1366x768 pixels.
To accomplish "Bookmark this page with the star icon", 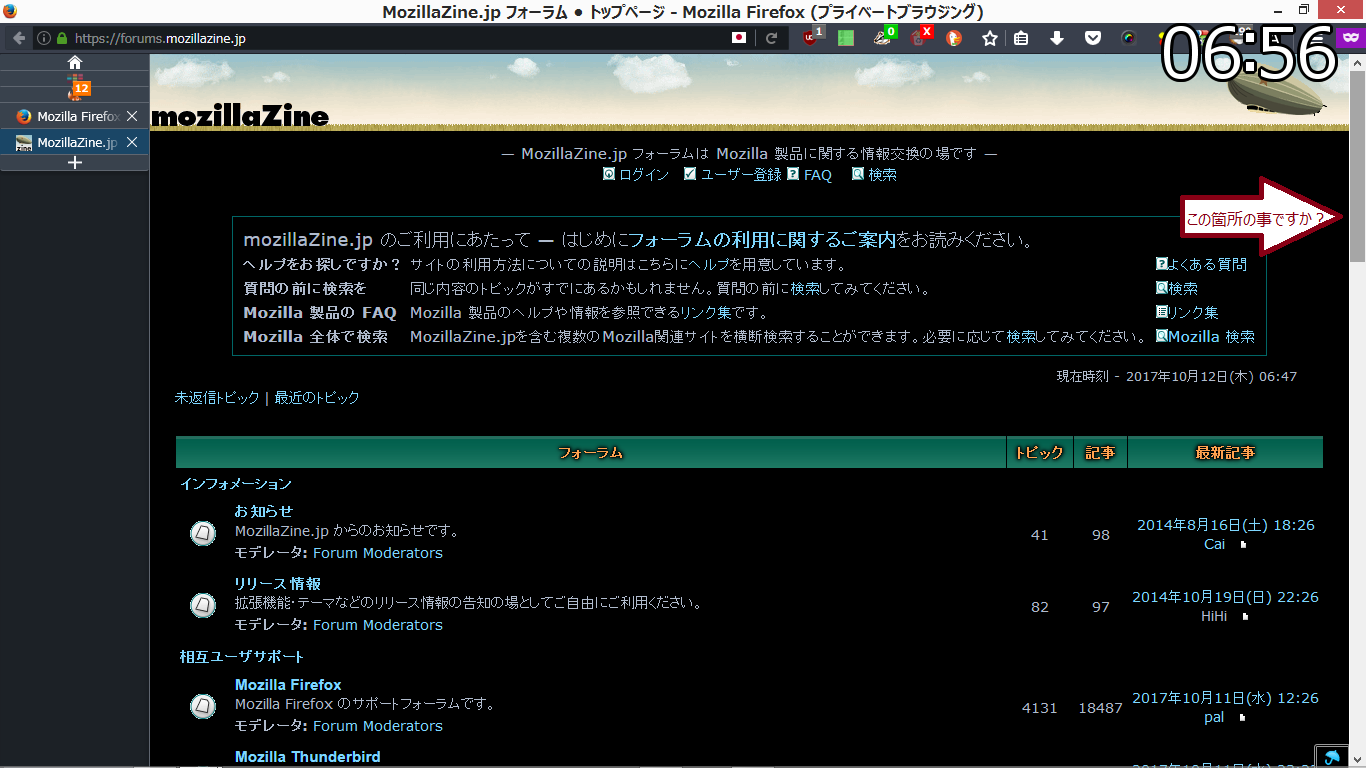I will (x=990, y=39).
